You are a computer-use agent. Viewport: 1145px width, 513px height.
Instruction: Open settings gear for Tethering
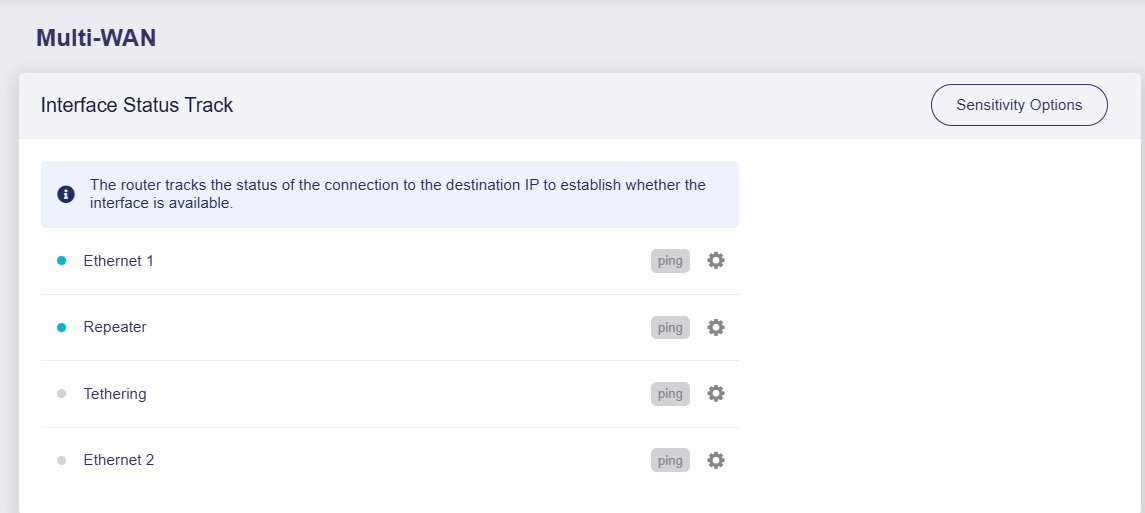[716, 393]
